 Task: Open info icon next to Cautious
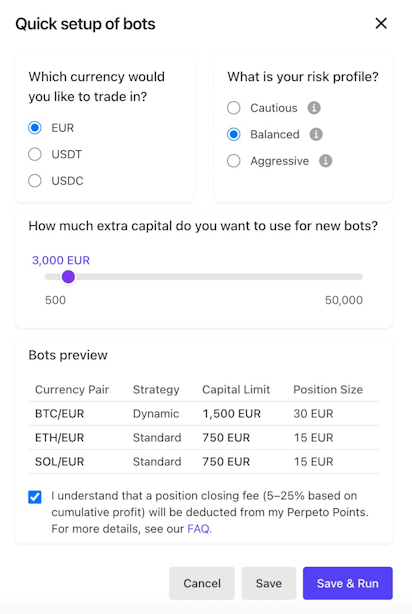[x=314, y=108]
